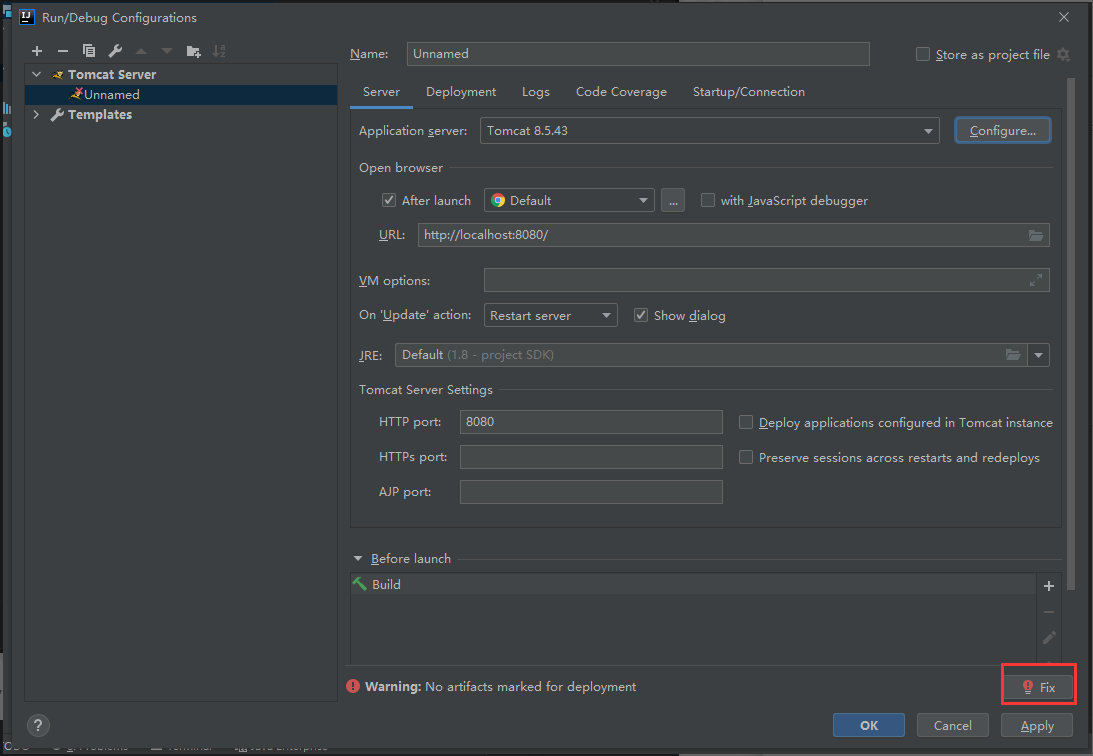Browse for JRE folder icon
The image size is (1093, 756).
1013,355
